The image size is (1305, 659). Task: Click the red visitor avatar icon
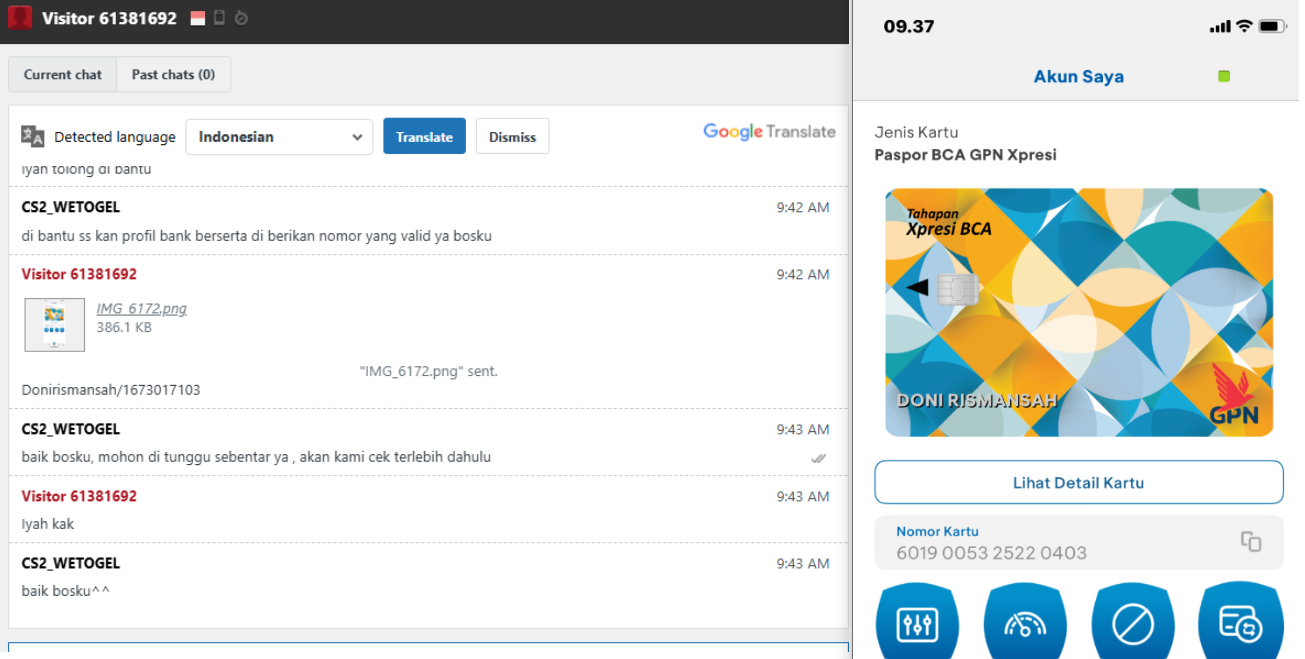point(20,18)
